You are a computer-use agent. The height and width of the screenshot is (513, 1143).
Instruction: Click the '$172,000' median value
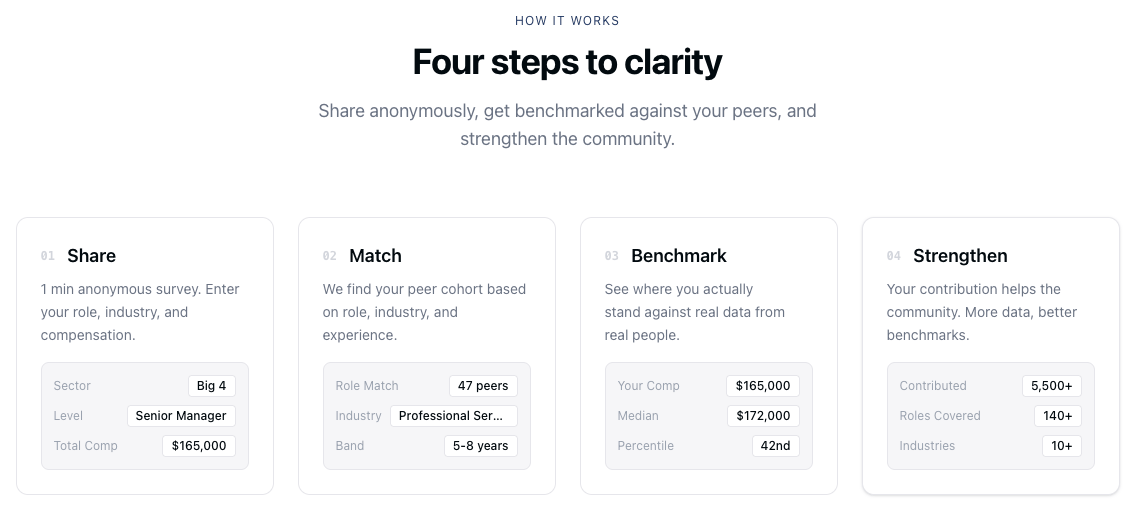tap(763, 416)
